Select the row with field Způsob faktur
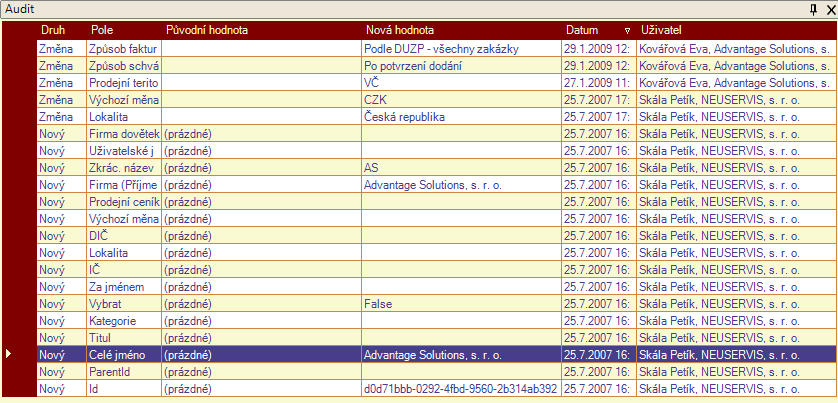 click(x=124, y=48)
